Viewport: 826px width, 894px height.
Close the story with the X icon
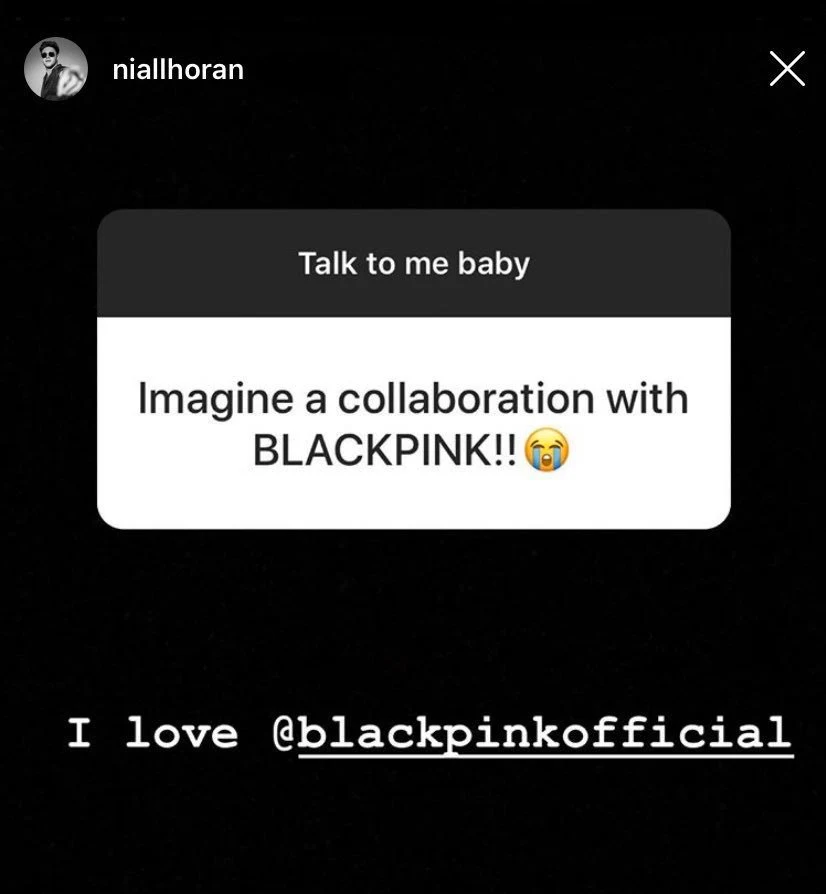(787, 68)
